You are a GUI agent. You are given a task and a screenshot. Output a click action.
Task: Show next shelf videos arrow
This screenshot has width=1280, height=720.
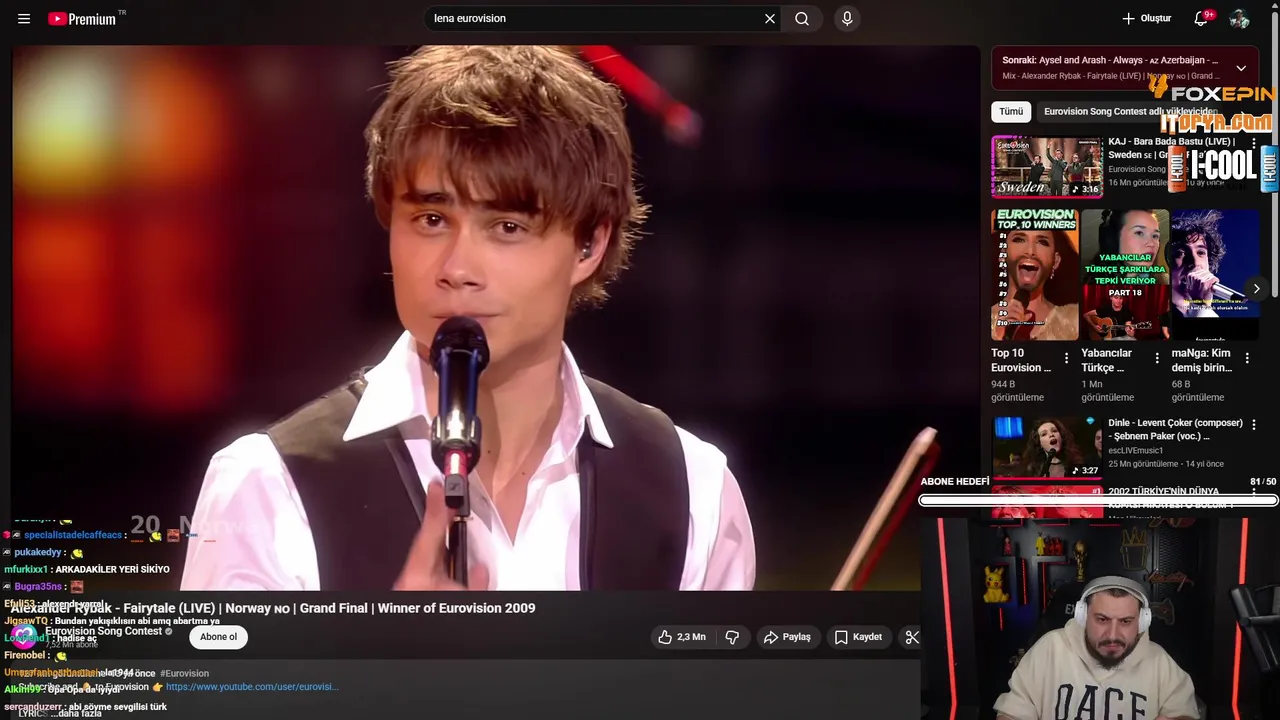[x=1257, y=289]
